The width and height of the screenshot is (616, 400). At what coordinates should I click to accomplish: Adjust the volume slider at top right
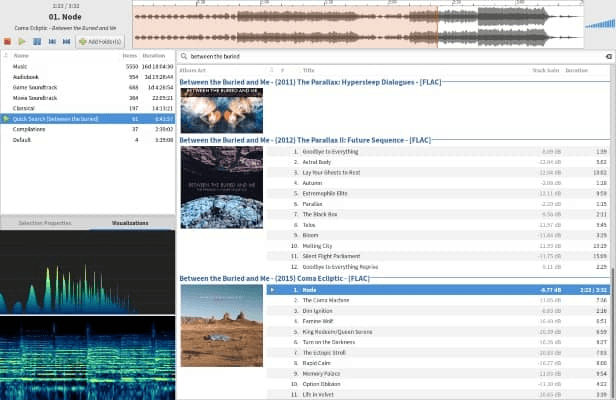pyautogui.click(x=600, y=24)
